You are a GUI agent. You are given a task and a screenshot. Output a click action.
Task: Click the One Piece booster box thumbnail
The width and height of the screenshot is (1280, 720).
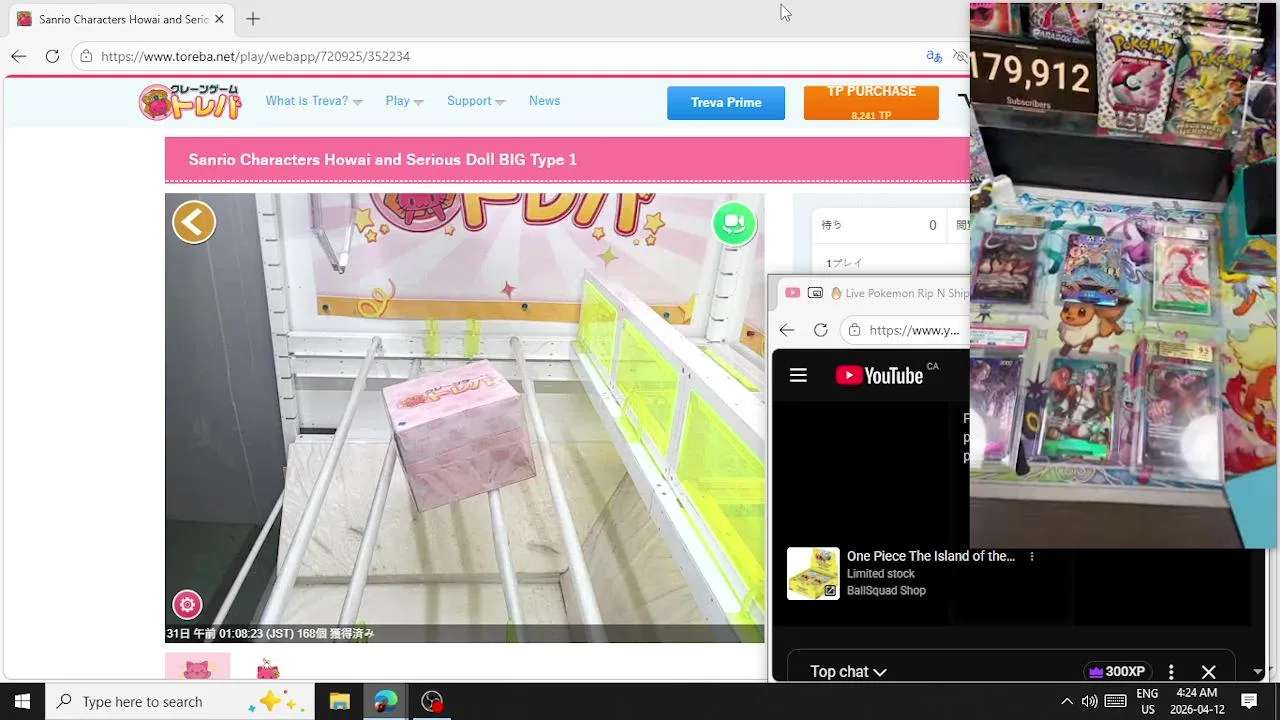pyautogui.click(x=813, y=573)
